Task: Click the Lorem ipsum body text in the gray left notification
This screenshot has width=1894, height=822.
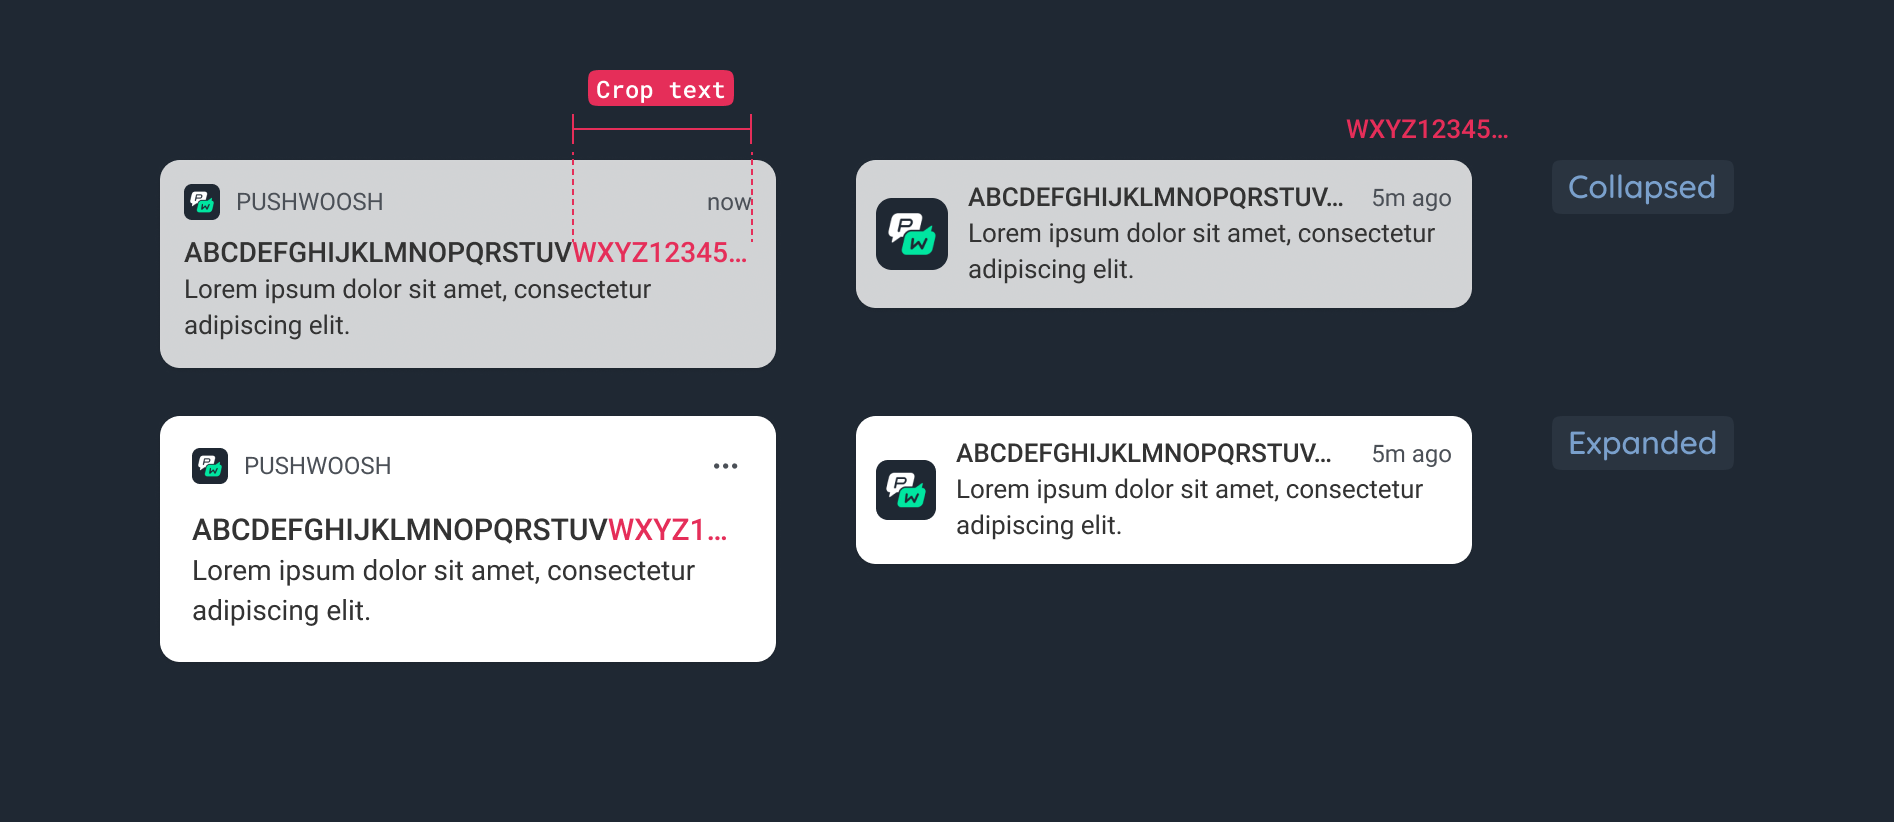Action: [417, 307]
